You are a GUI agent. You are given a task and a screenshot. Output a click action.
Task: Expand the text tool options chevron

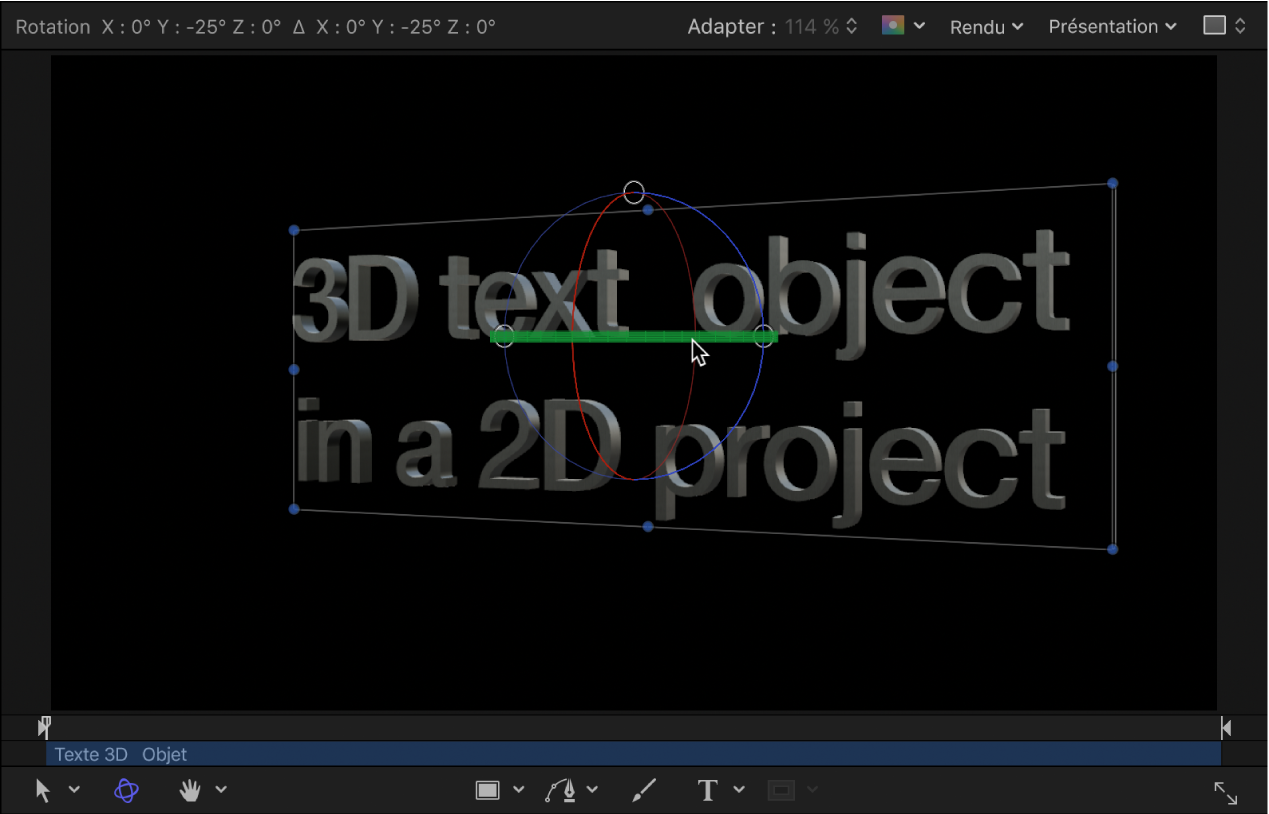(x=739, y=790)
